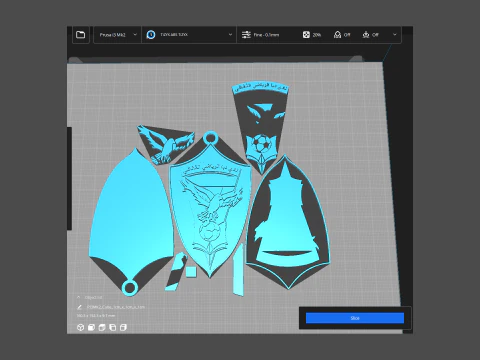Open print profile settings sliders icon

coord(246,35)
